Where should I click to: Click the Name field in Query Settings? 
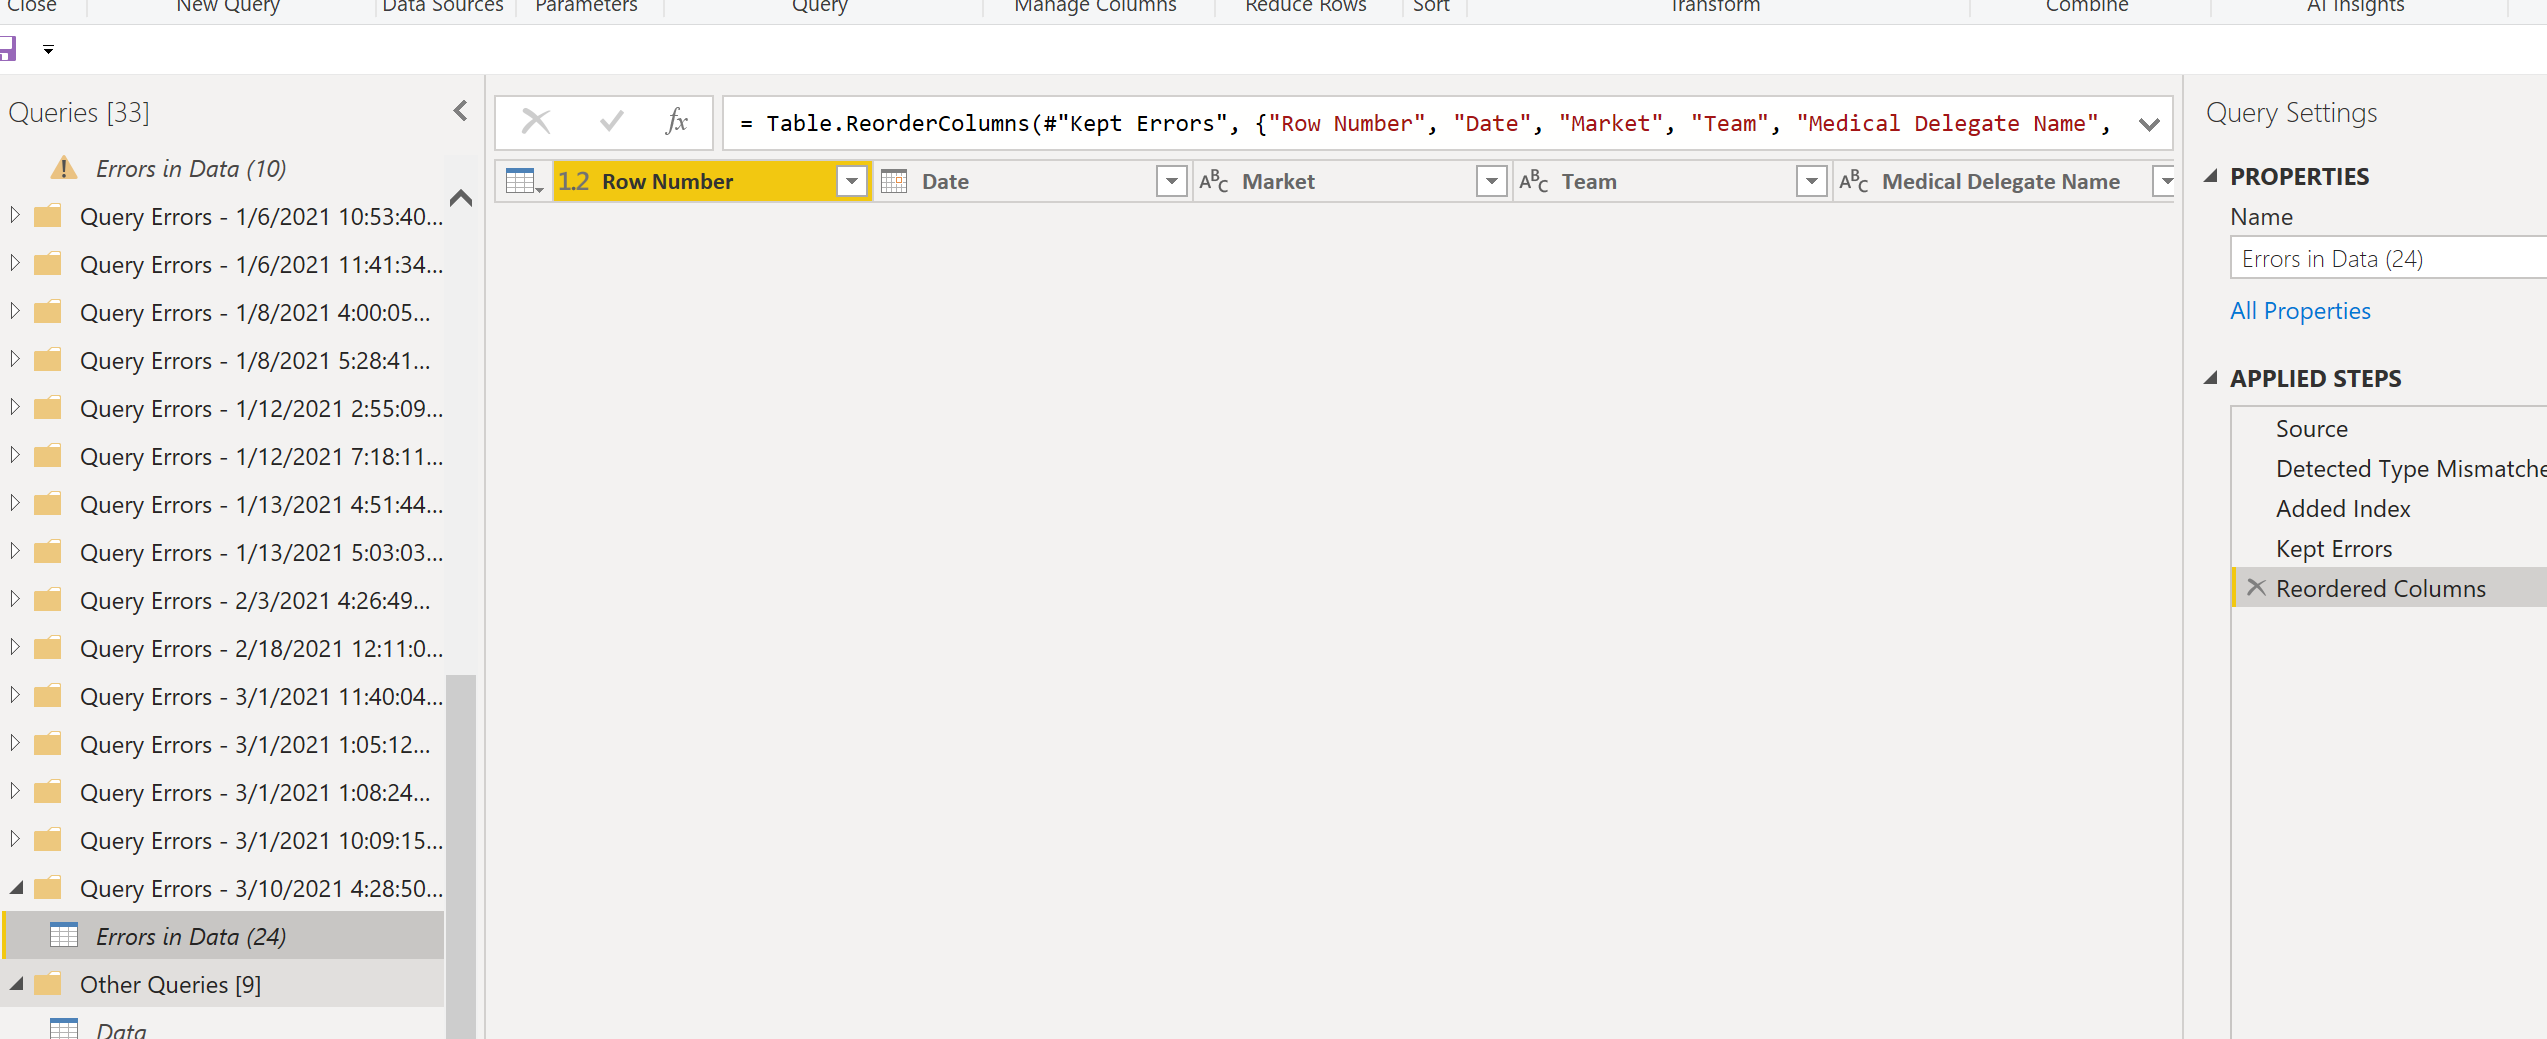pos(2388,259)
